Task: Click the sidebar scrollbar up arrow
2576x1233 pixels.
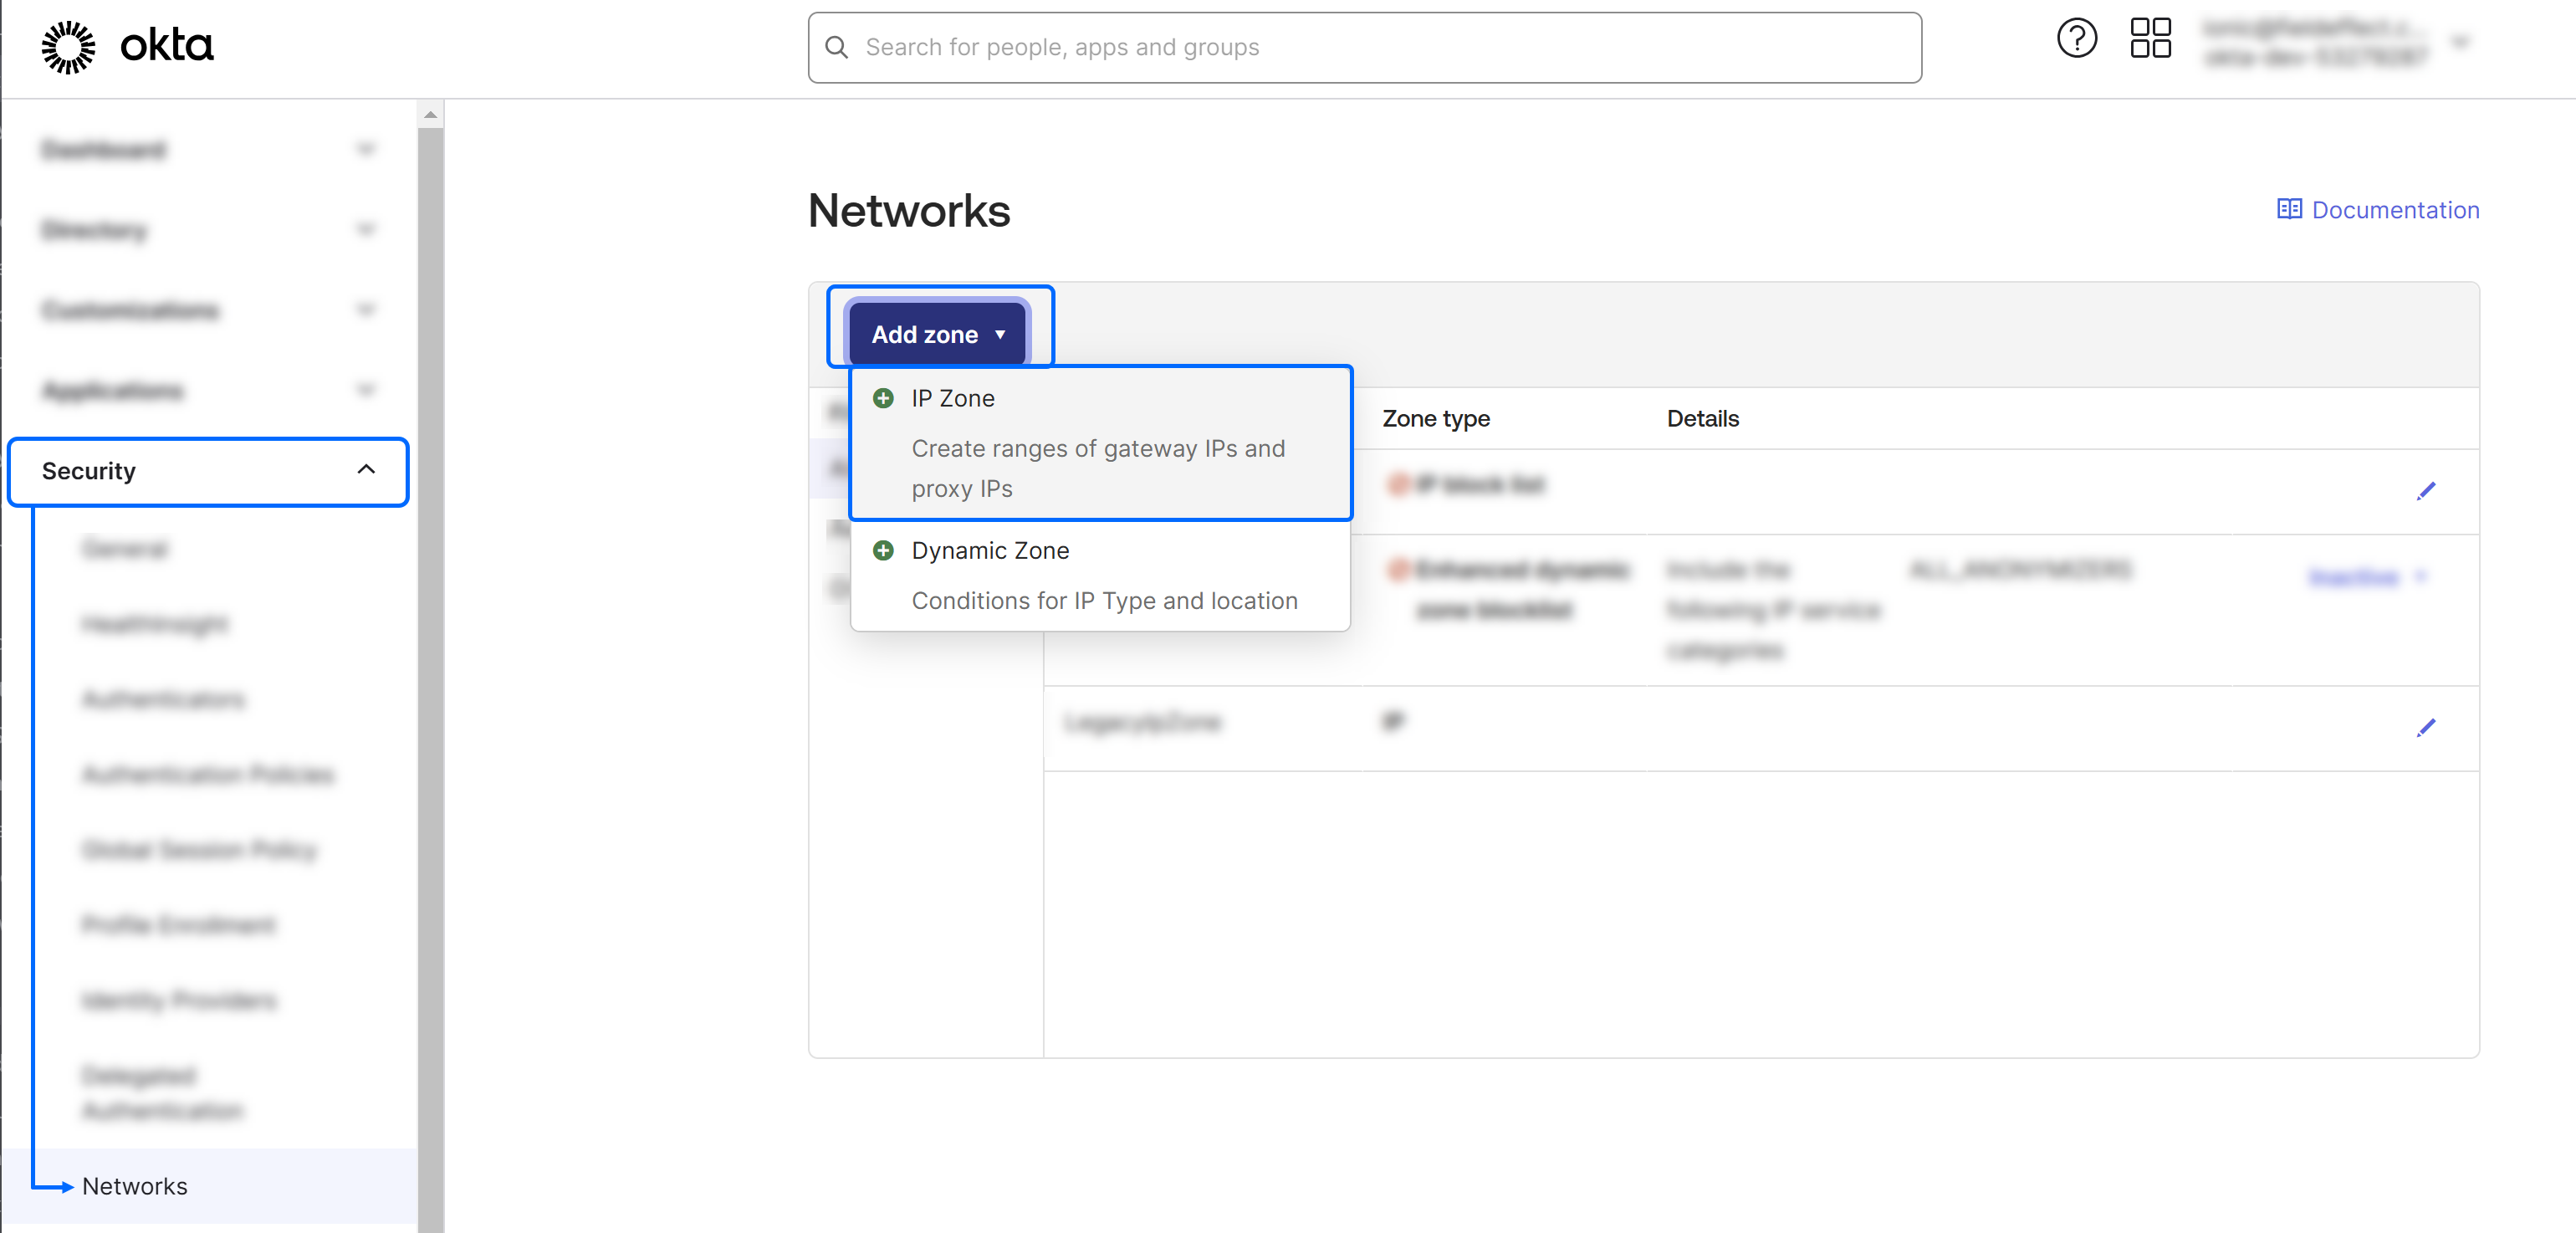Action: [x=430, y=115]
